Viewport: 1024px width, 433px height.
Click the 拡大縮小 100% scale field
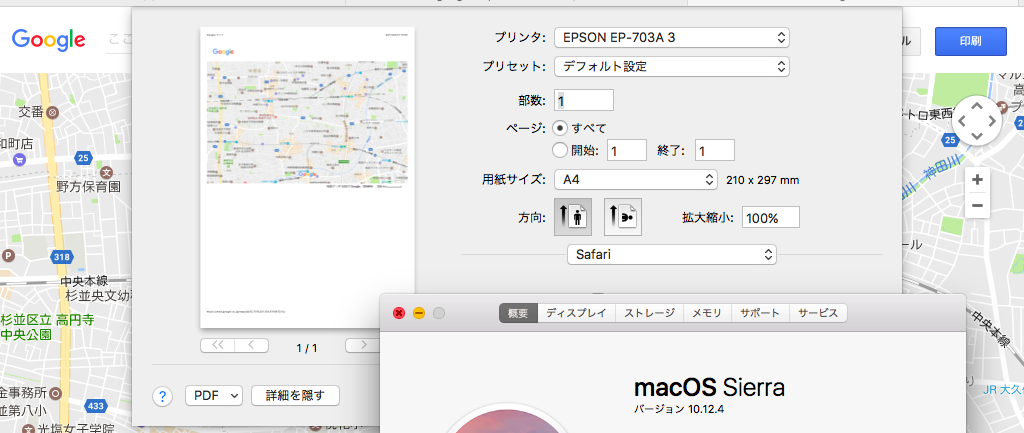click(770, 217)
